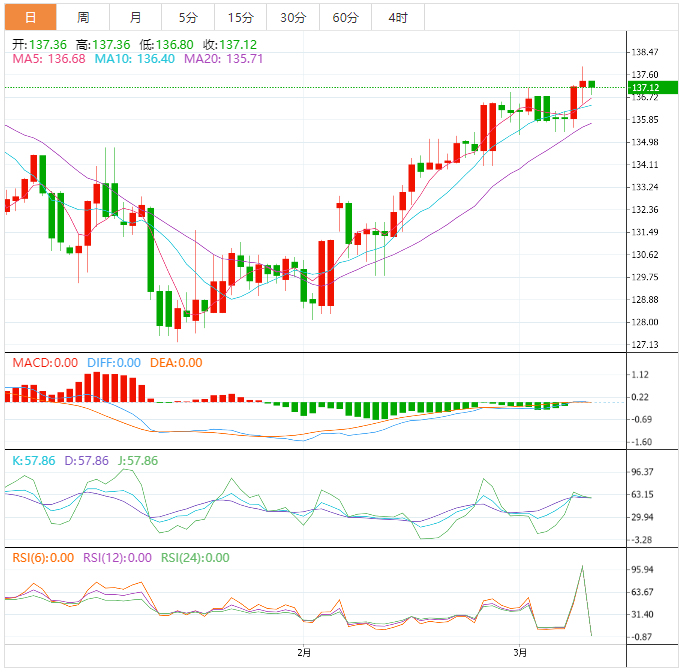Click the 134.11 price axis label
Image resolution: width=685 pixels, height=671 pixels.
coord(645,165)
